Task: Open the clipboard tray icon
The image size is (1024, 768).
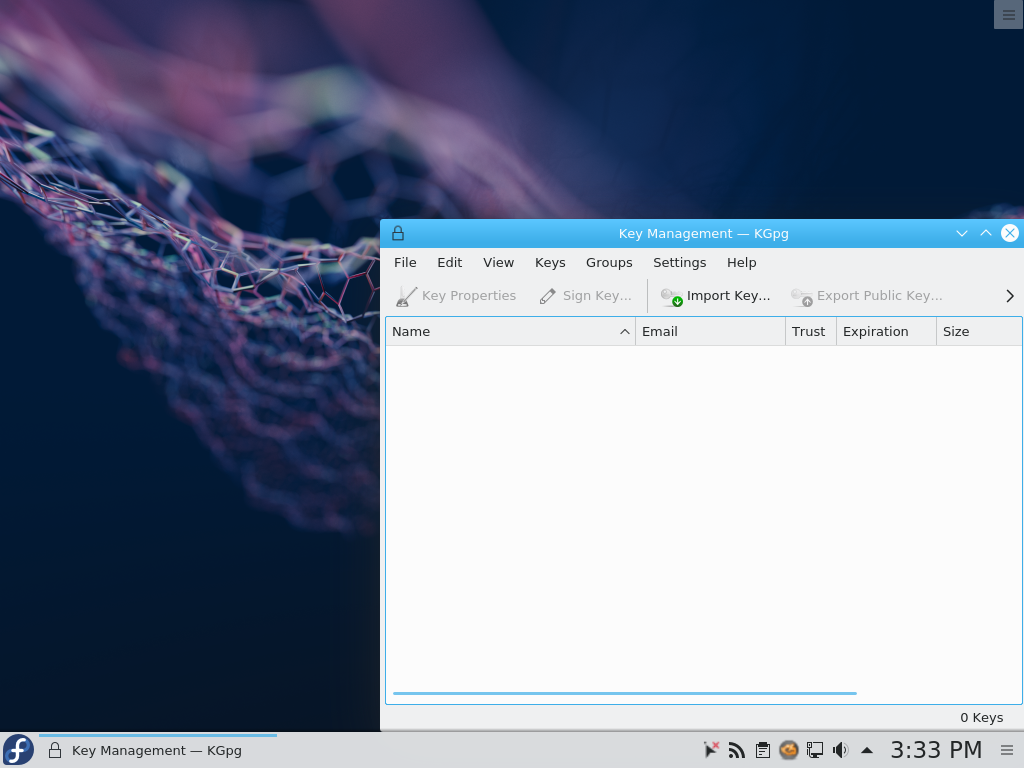Action: [x=763, y=750]
